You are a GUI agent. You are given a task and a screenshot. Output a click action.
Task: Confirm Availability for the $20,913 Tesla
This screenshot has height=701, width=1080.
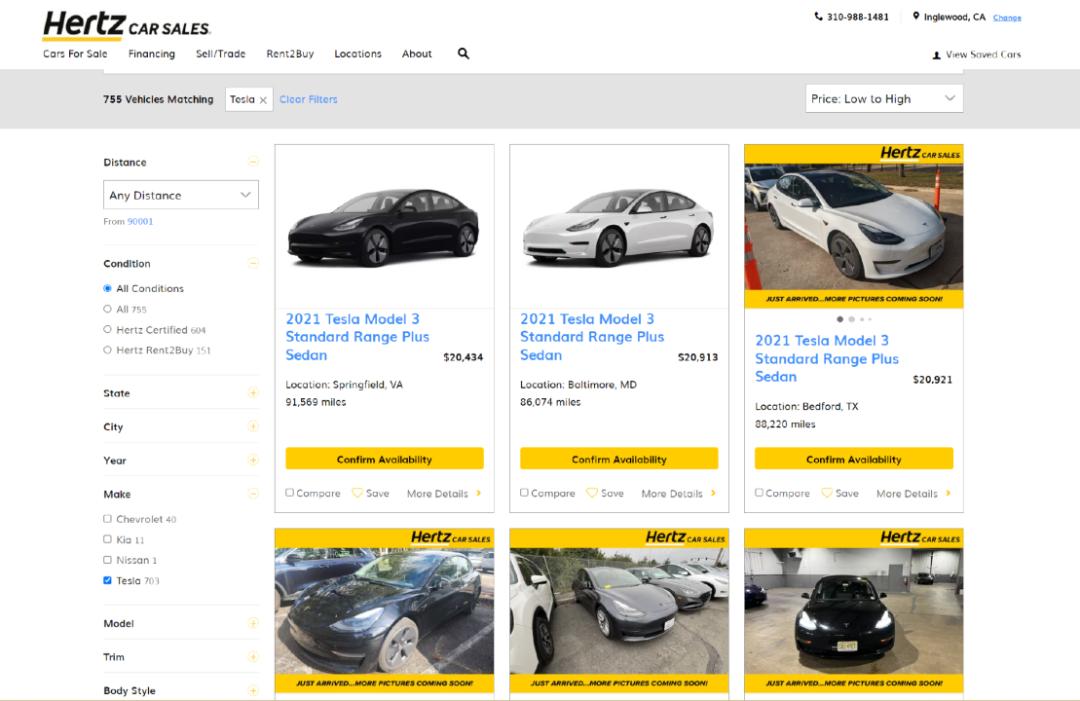coord(619,459)
